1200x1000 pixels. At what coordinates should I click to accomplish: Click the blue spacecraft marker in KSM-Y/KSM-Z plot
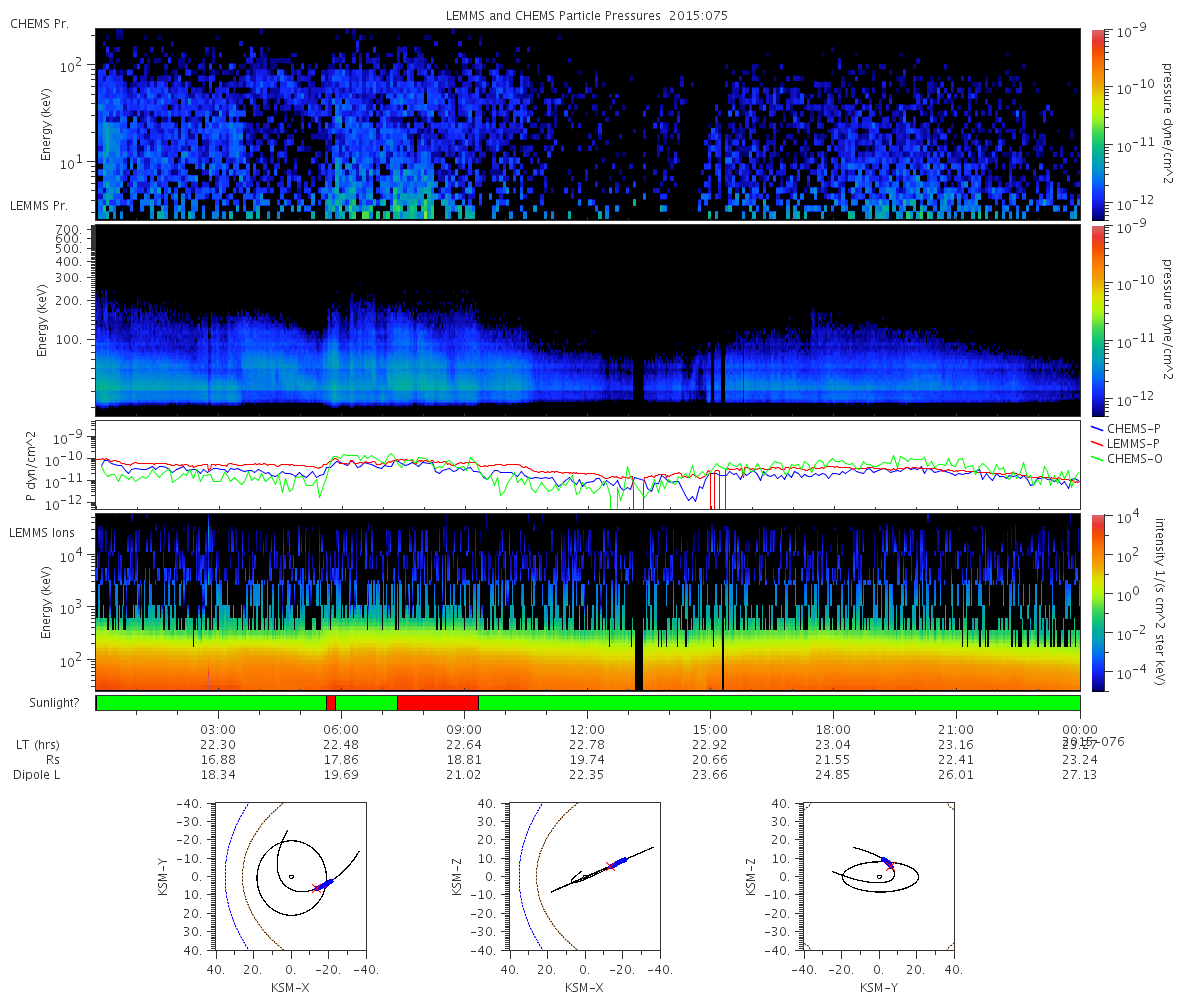[x=886, y=861]
